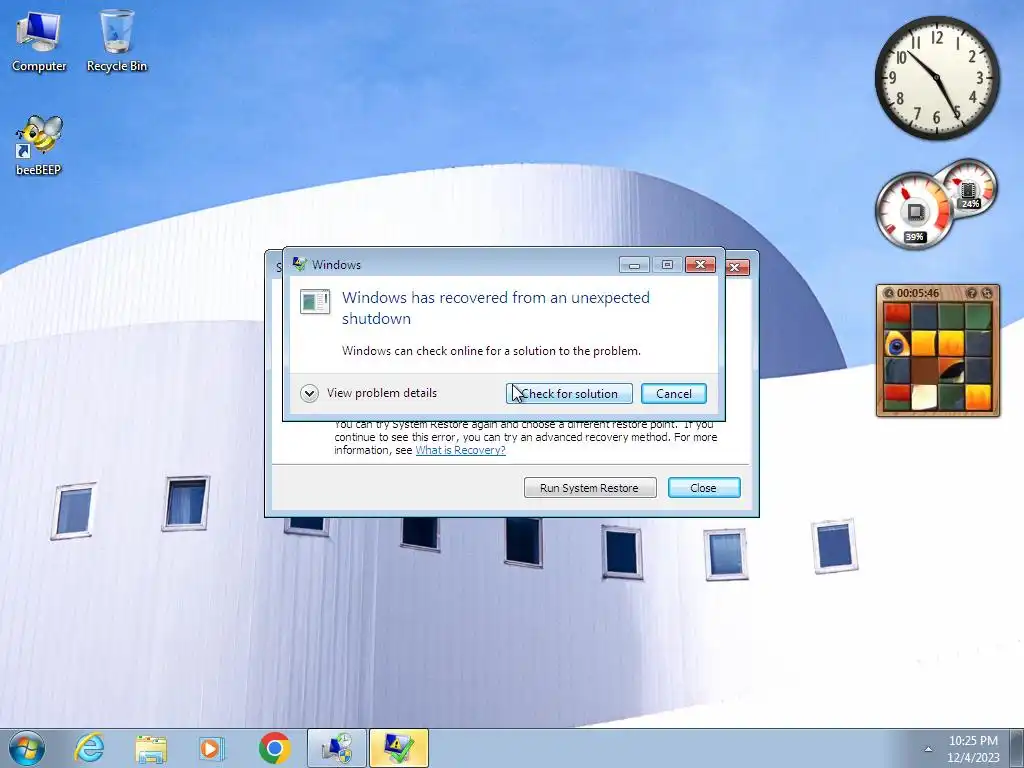Open the Computer desktop icon
Viewport: 1024px width, 768px height.
click(39, 41)
